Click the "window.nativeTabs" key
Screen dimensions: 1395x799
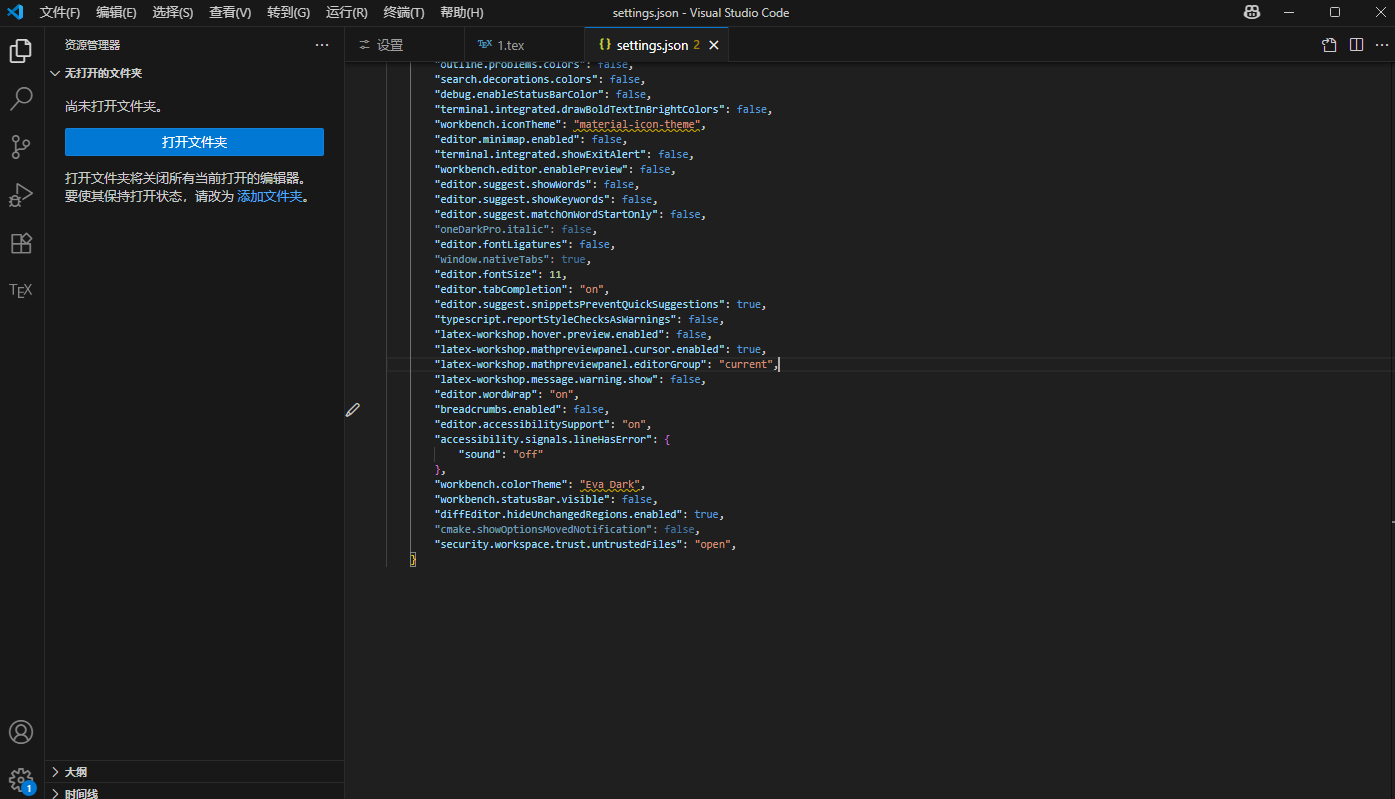tap(494, 260)
